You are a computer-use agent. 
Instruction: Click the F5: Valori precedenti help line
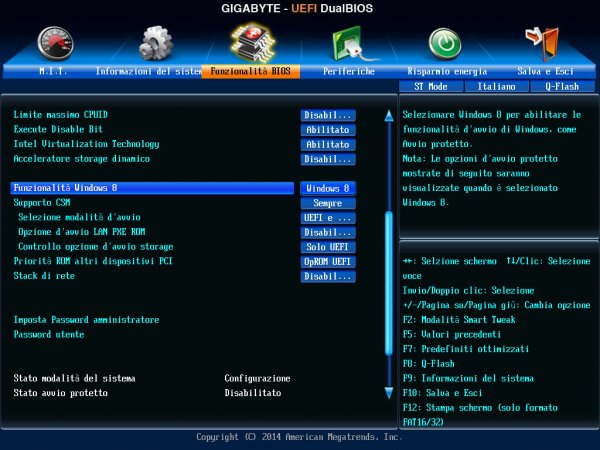(452, 334)
